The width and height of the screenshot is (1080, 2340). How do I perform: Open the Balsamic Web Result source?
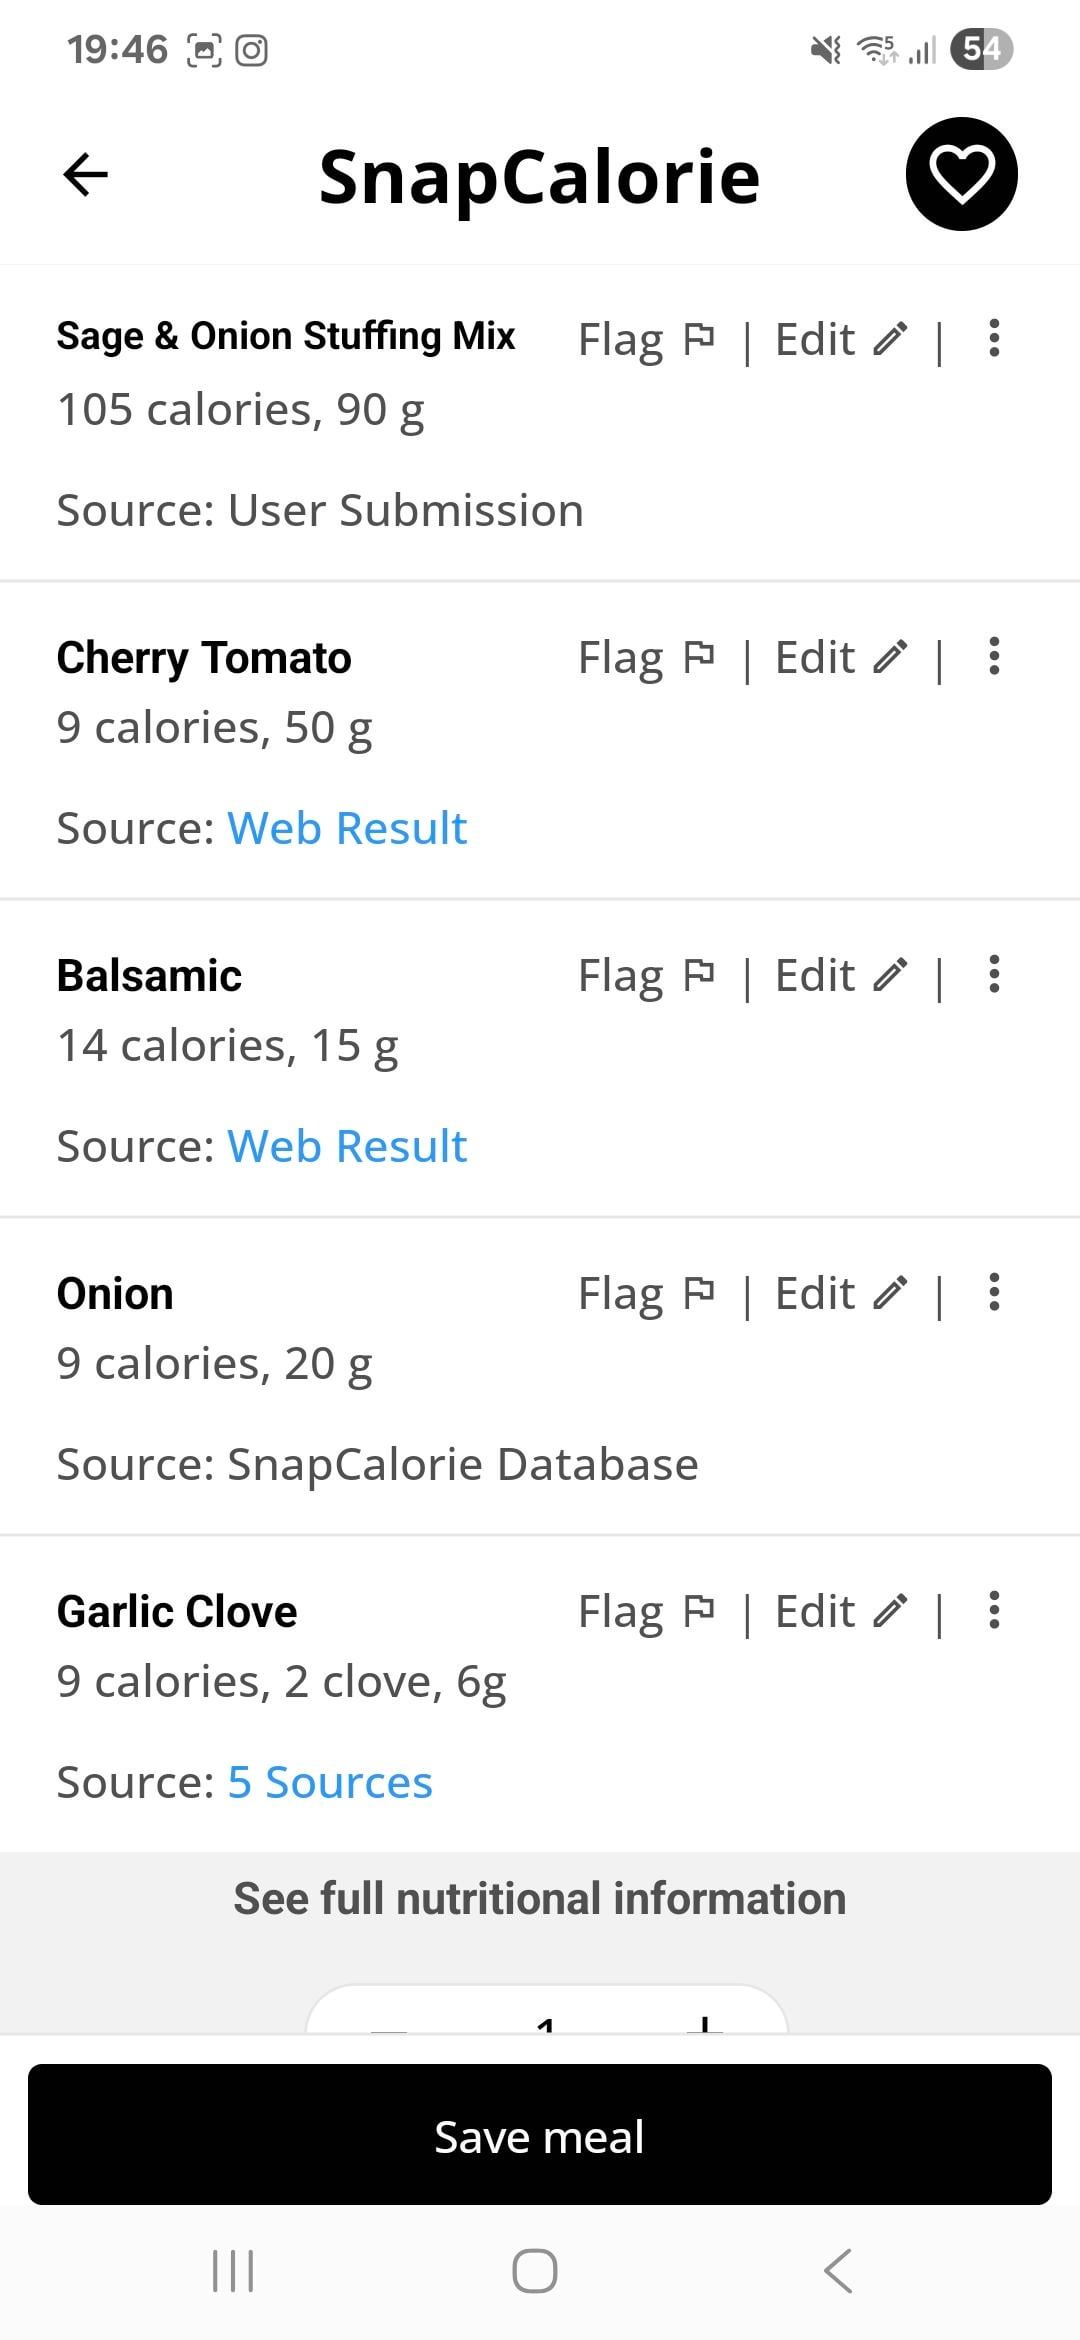coord(347,1146)
